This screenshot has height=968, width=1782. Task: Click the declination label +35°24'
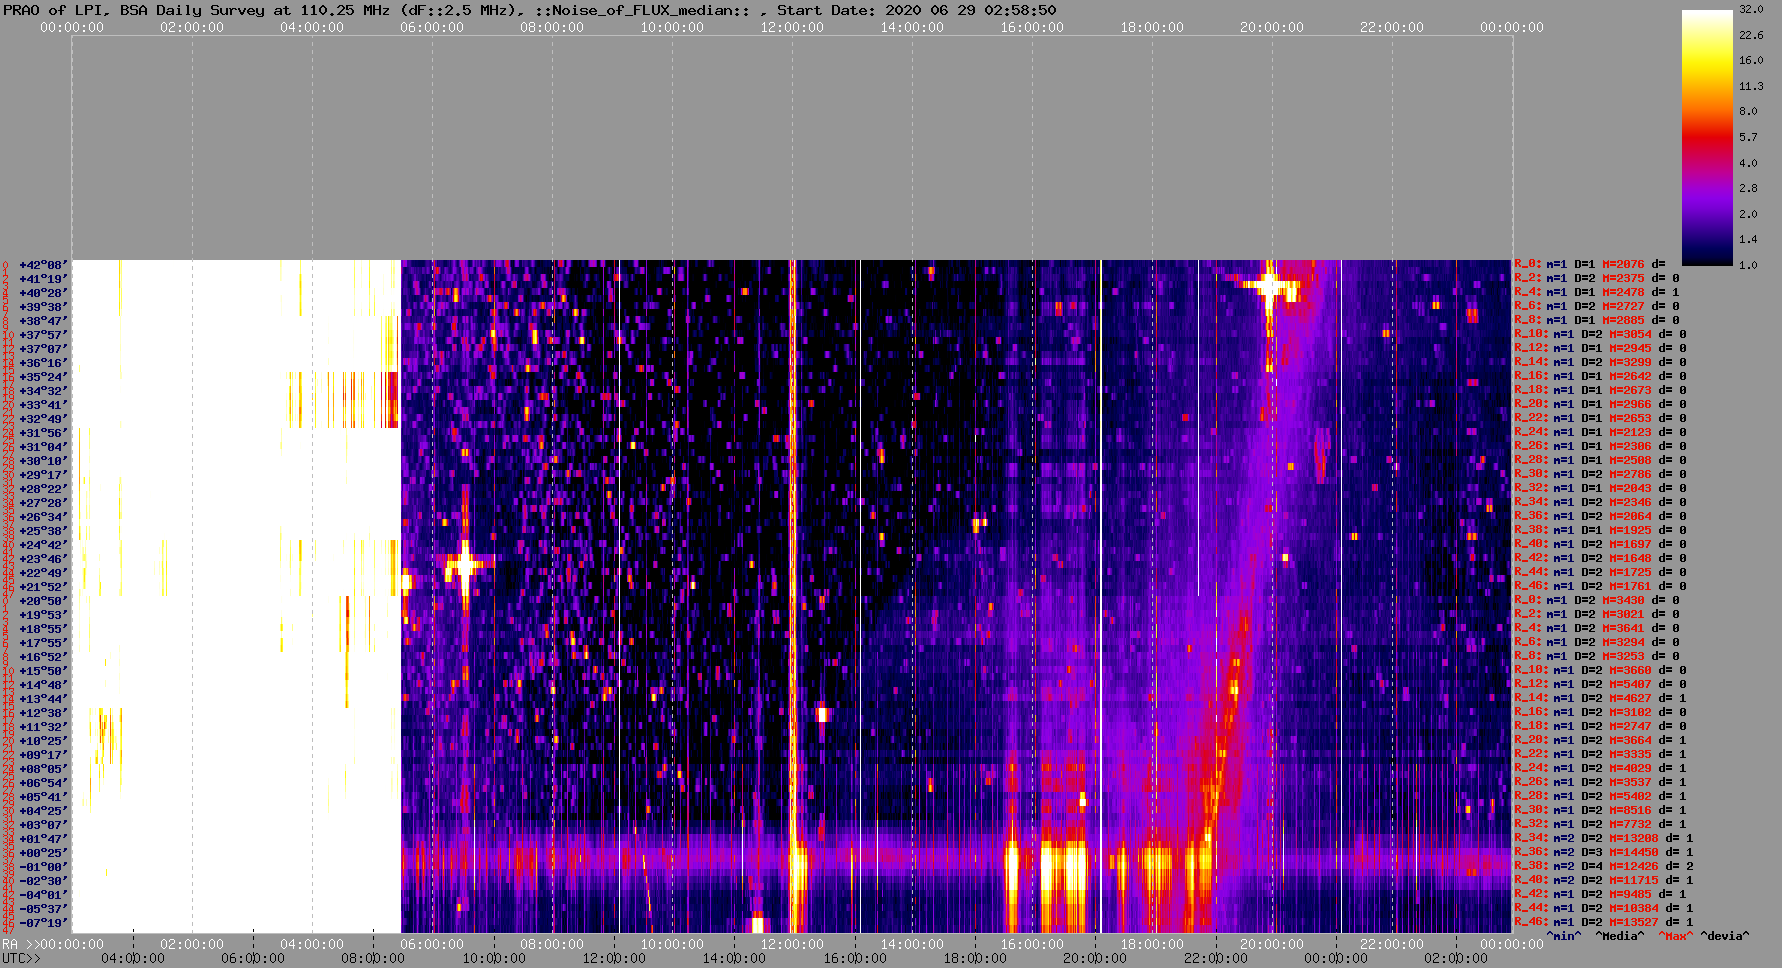tap(43, 377)
